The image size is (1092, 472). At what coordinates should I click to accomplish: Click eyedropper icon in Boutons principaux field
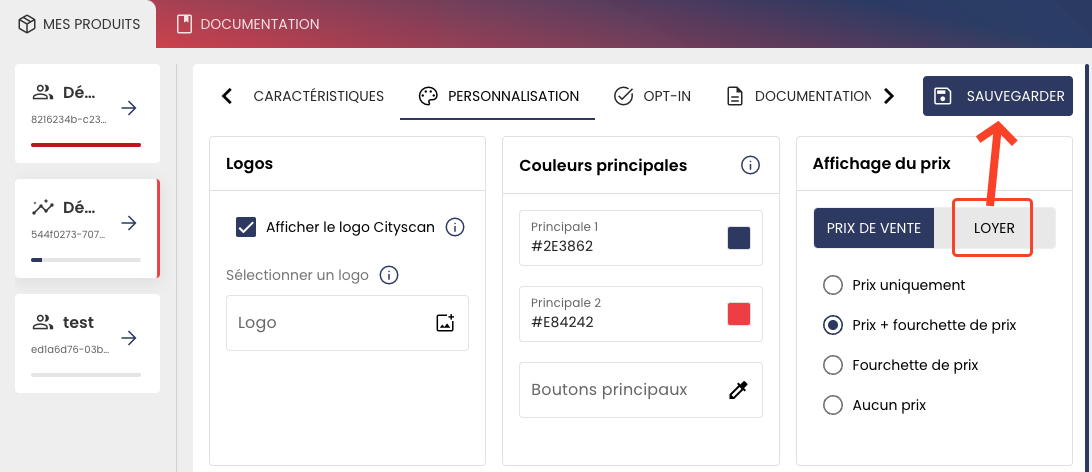(738, 390)
